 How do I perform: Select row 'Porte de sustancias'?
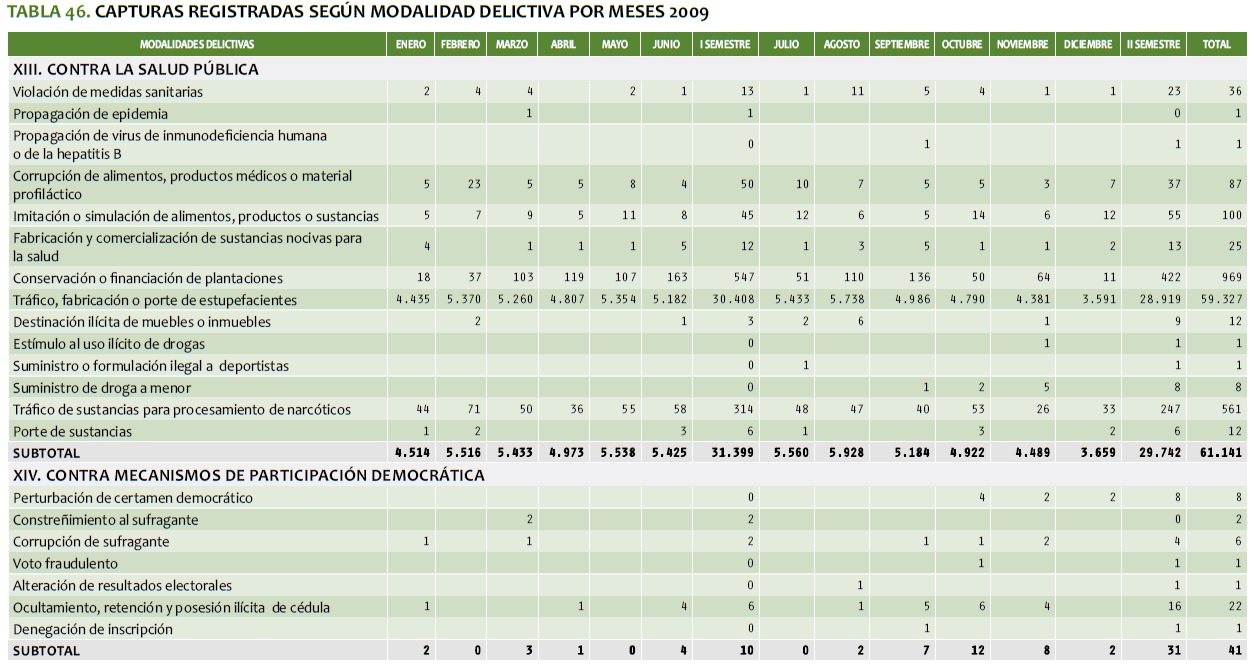pyautogui.click(x=627, y=431)
